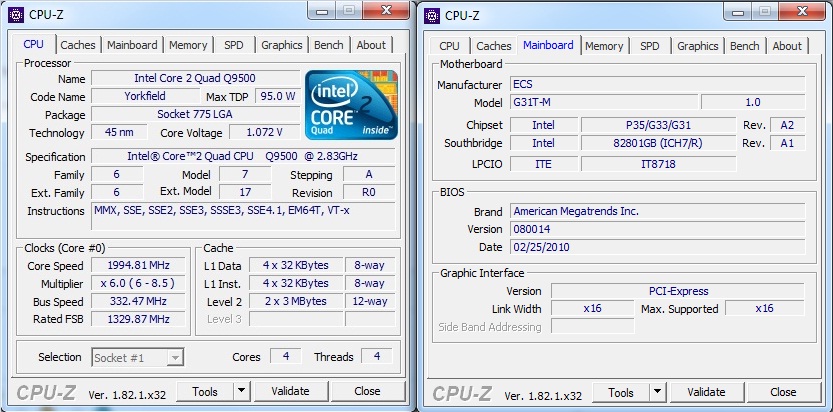Click the Ext. Model value 17
The width and height of the screenshot is (833, 412).
point(245,192)
